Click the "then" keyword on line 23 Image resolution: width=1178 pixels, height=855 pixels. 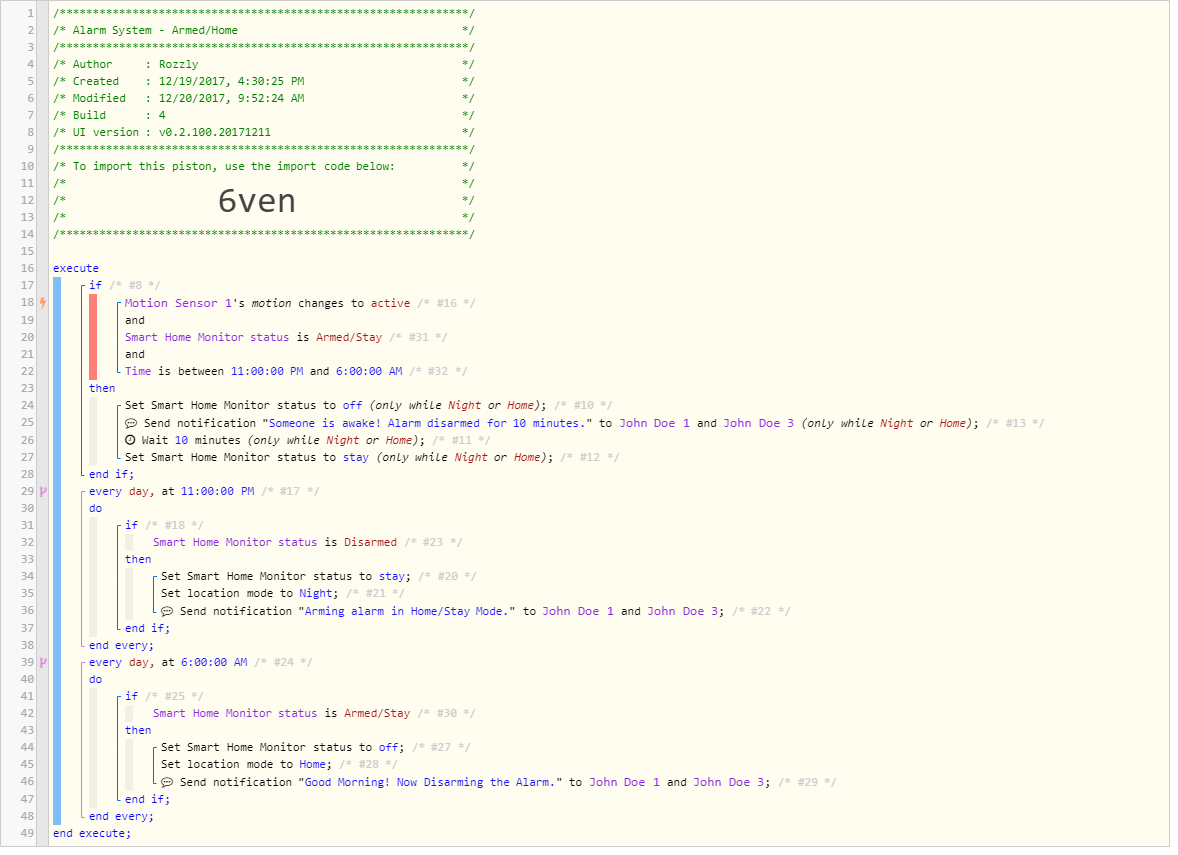102,388
